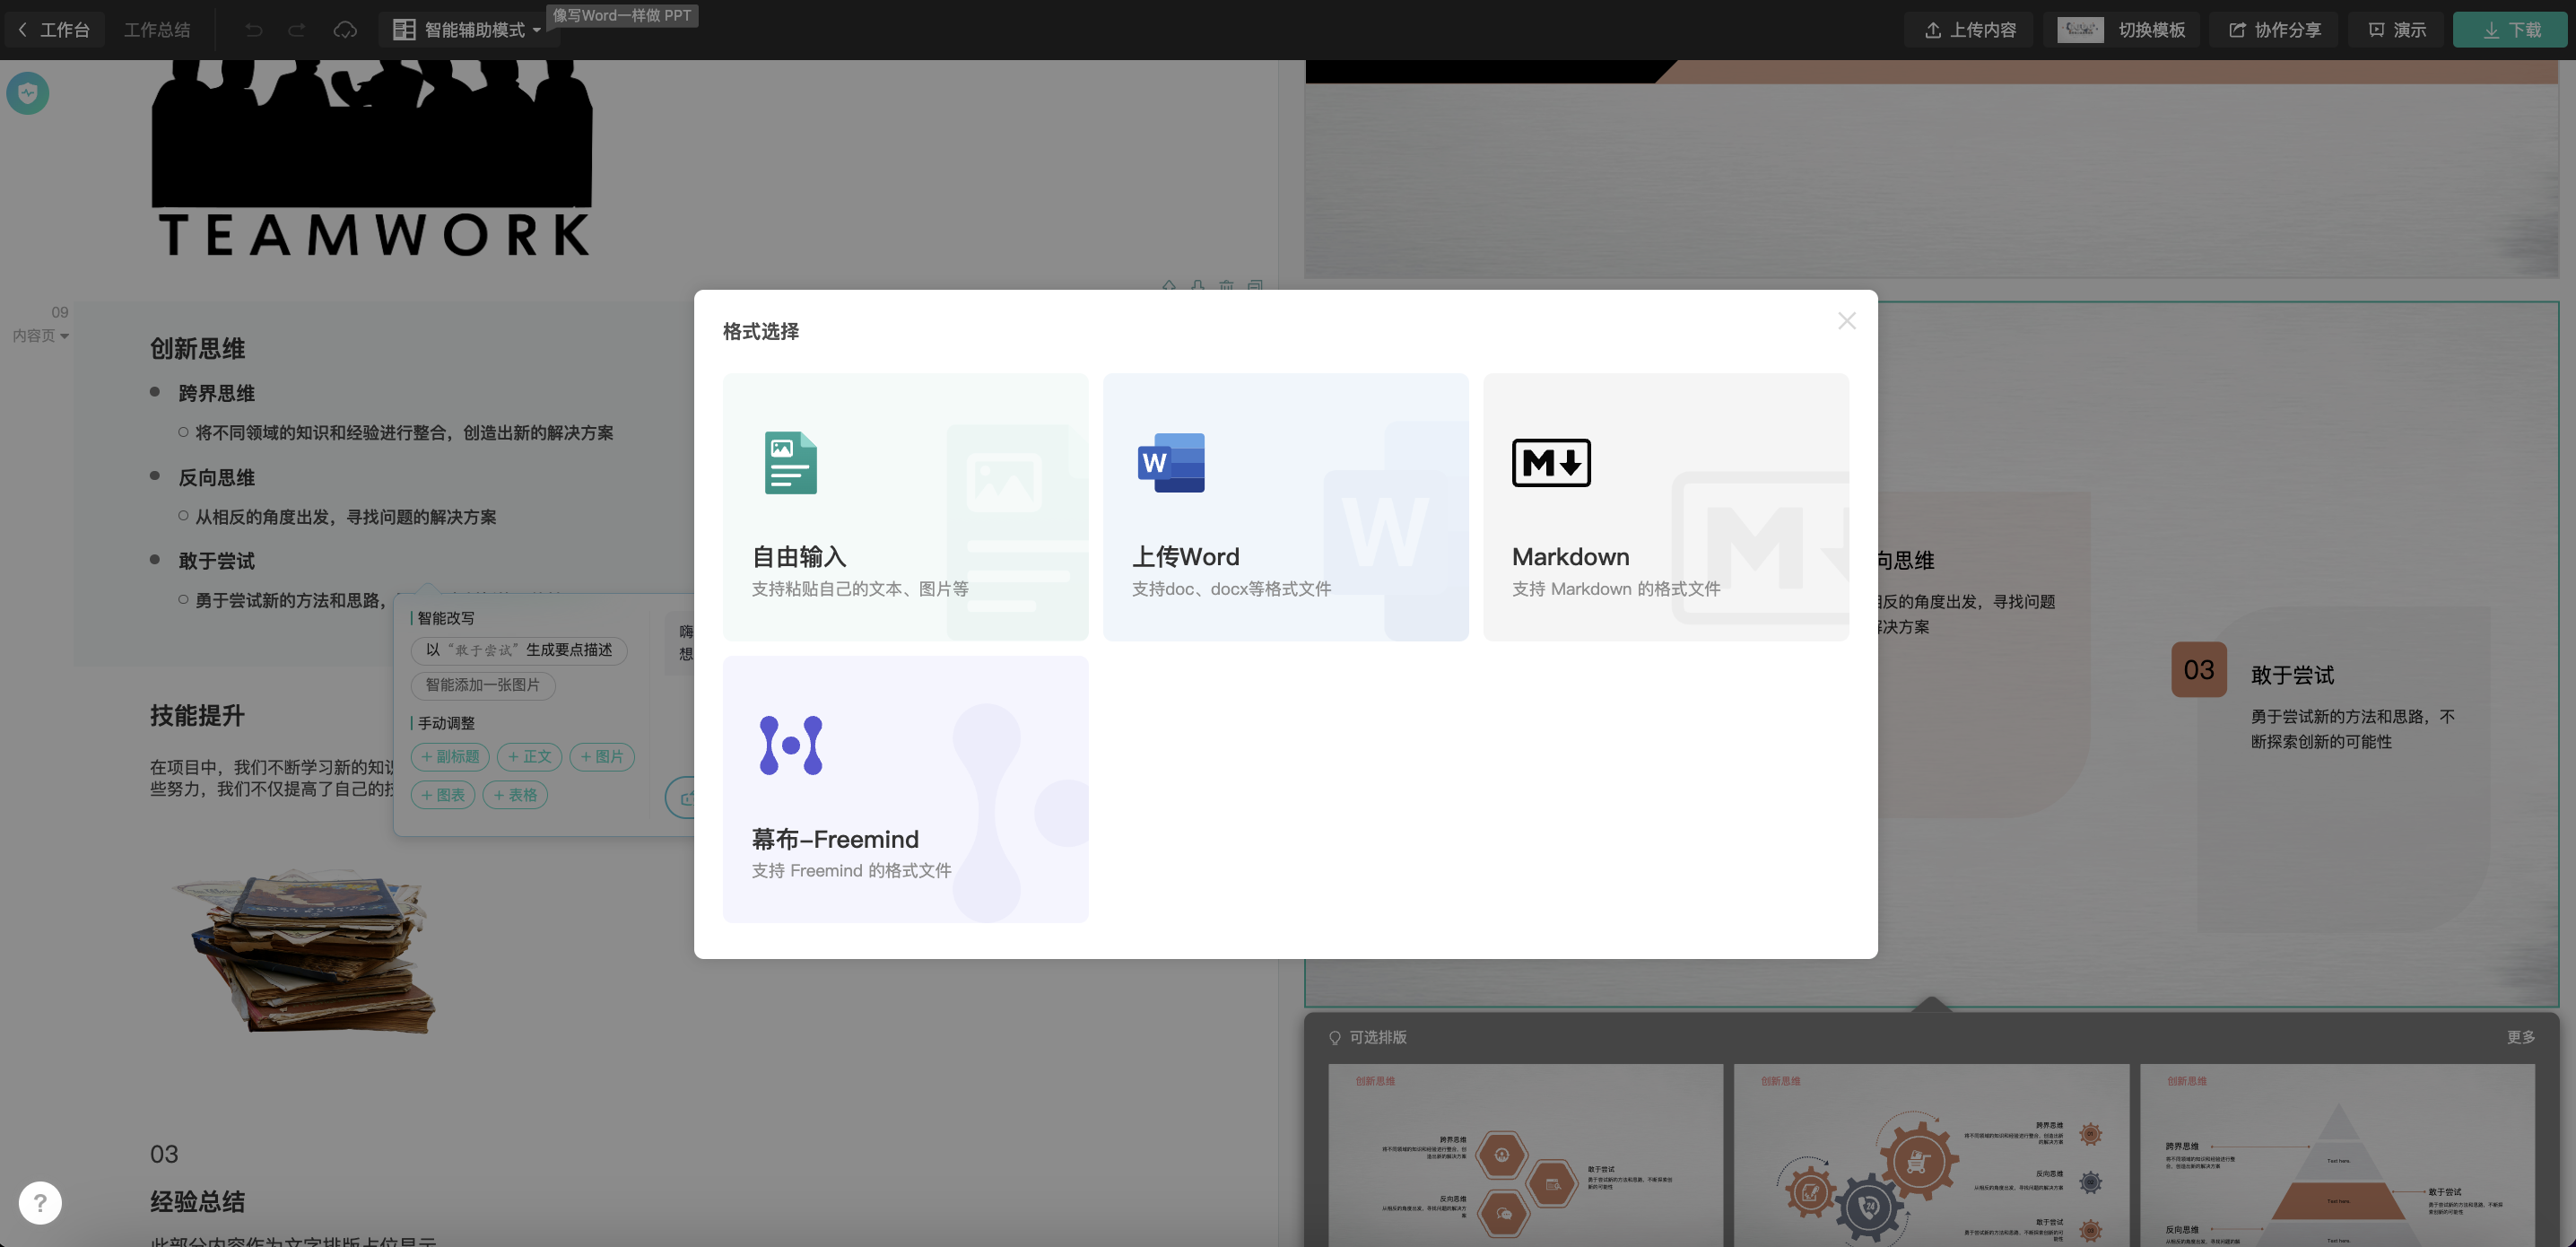Click the Freemind logo icon

790,745
